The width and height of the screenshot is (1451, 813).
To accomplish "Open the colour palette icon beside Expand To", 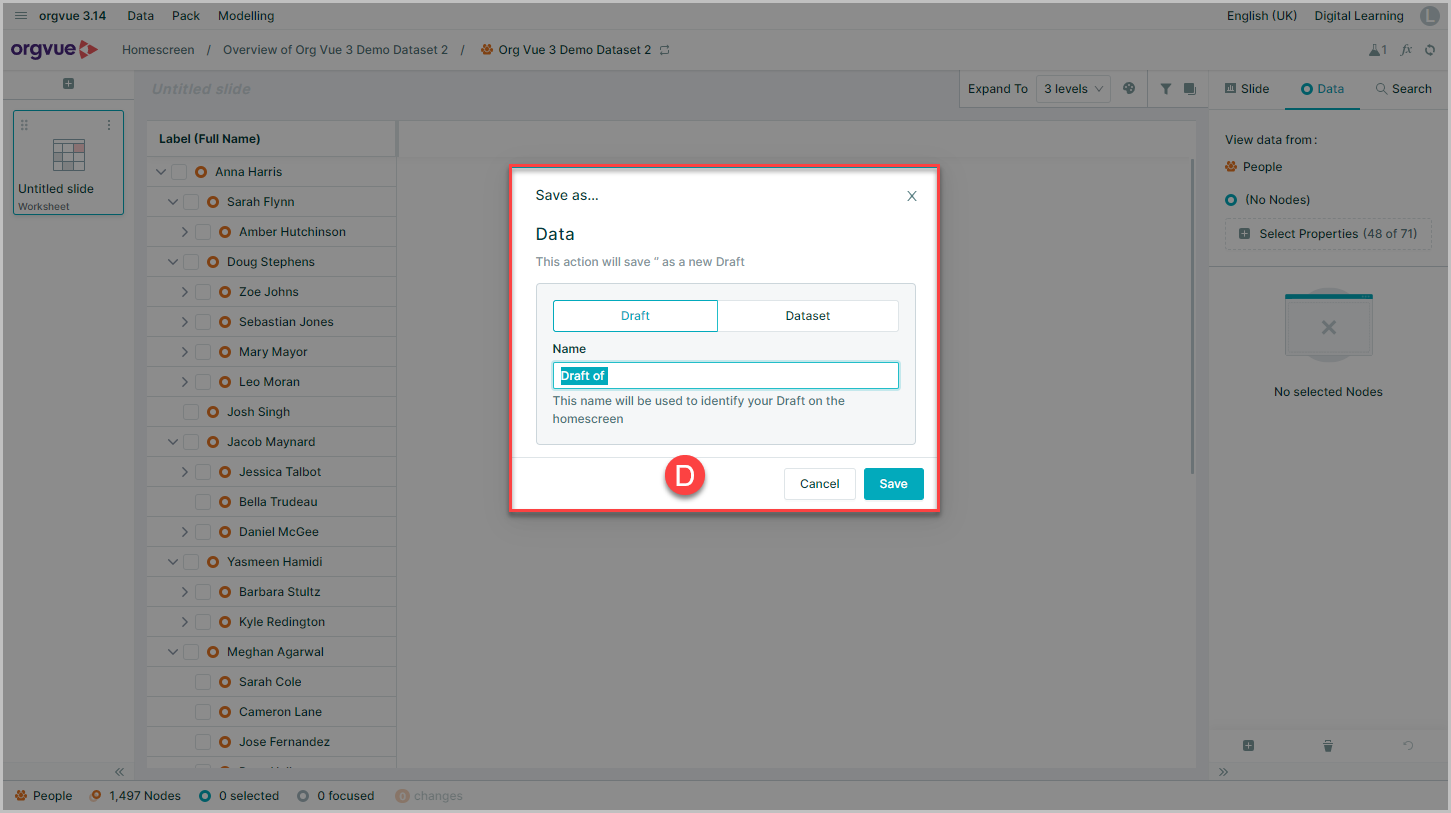I will 1129,88.
